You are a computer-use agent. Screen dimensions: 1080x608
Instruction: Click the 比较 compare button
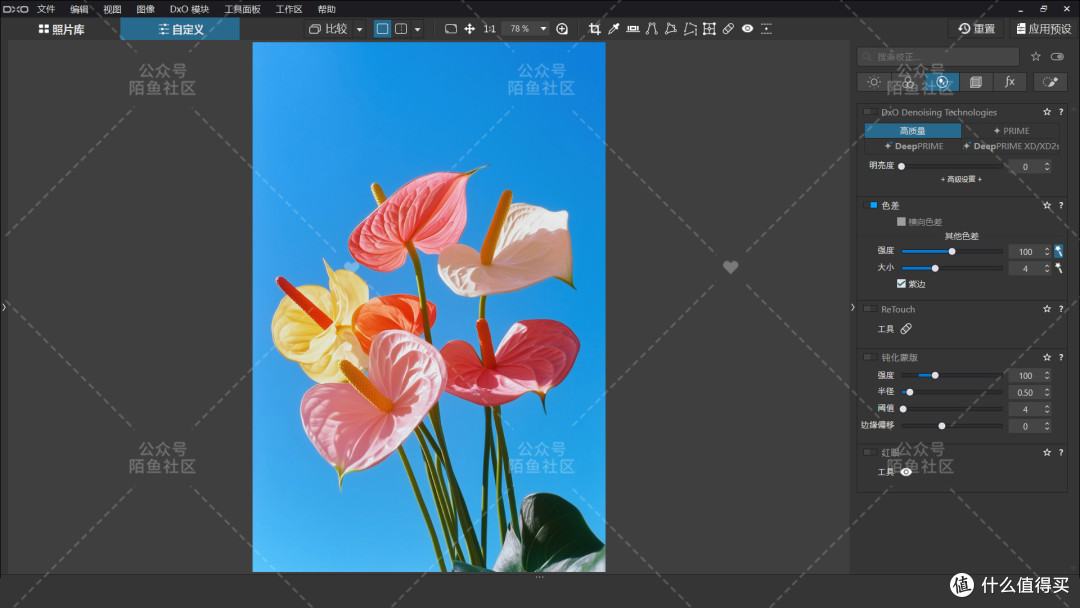(x=329, y=29)
